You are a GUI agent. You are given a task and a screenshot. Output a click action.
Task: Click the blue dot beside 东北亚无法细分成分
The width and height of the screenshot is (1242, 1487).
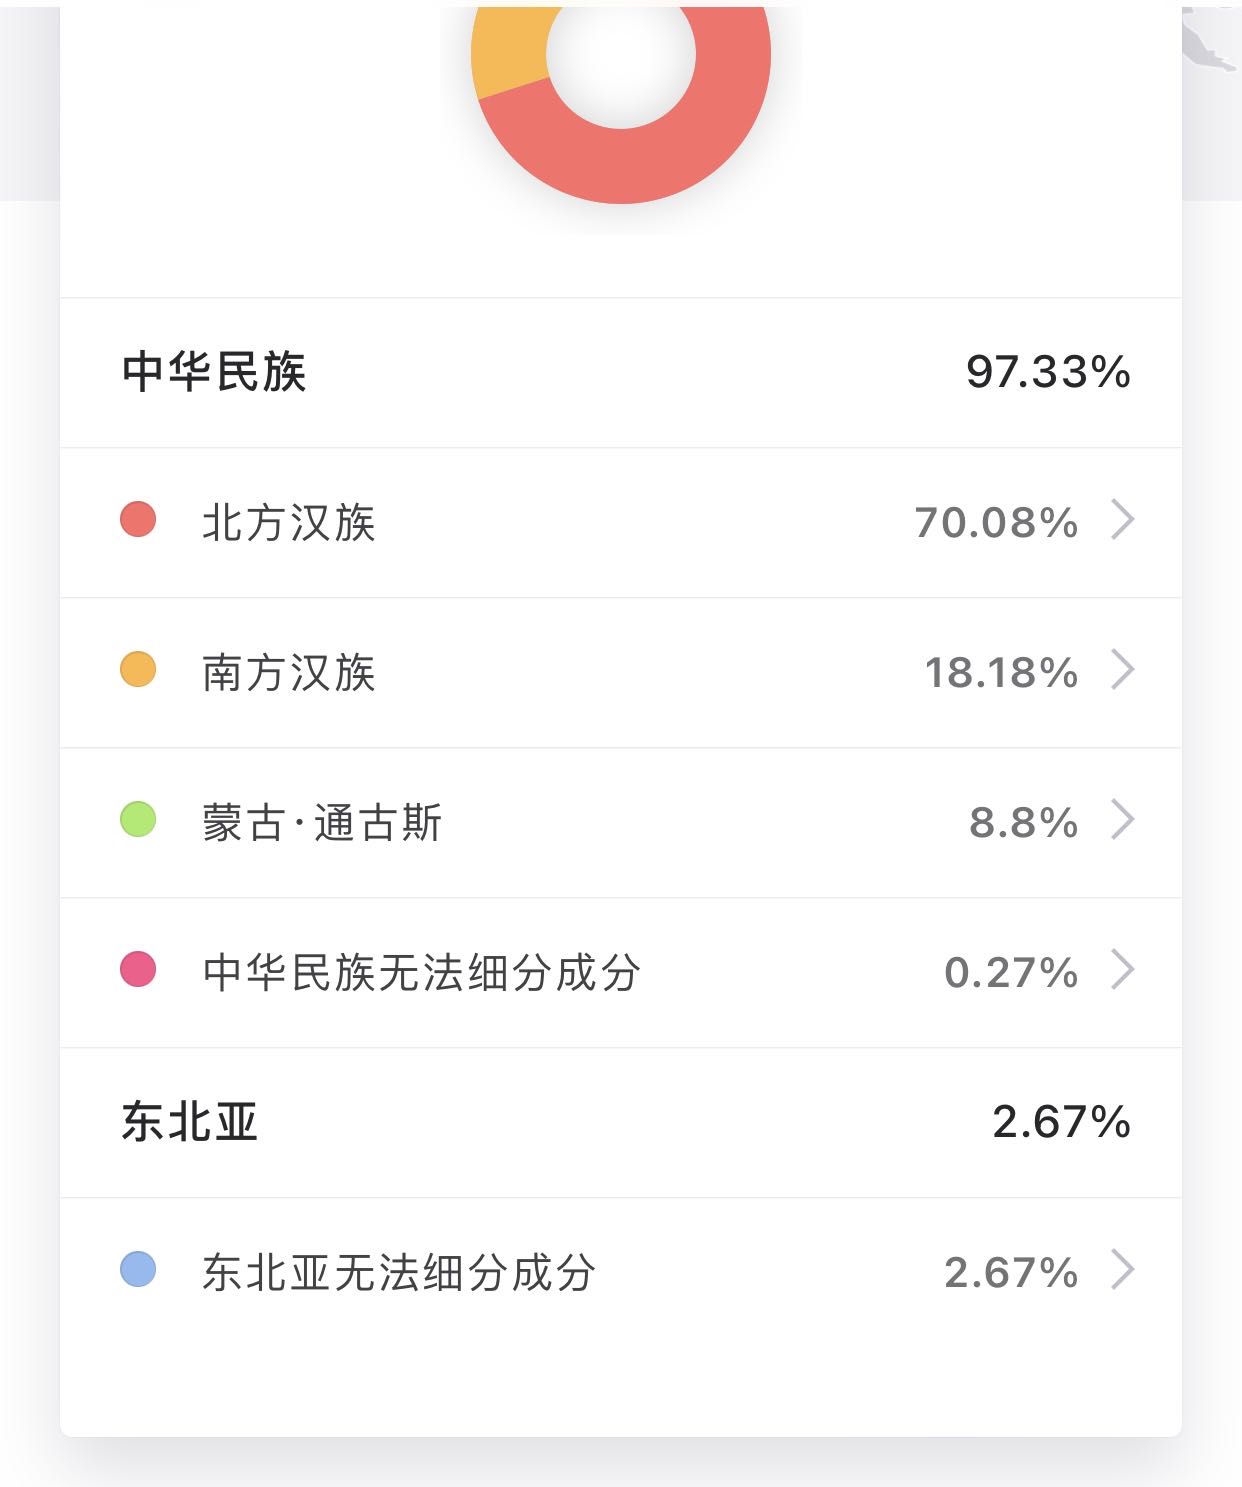click(x=138, y=1270)
